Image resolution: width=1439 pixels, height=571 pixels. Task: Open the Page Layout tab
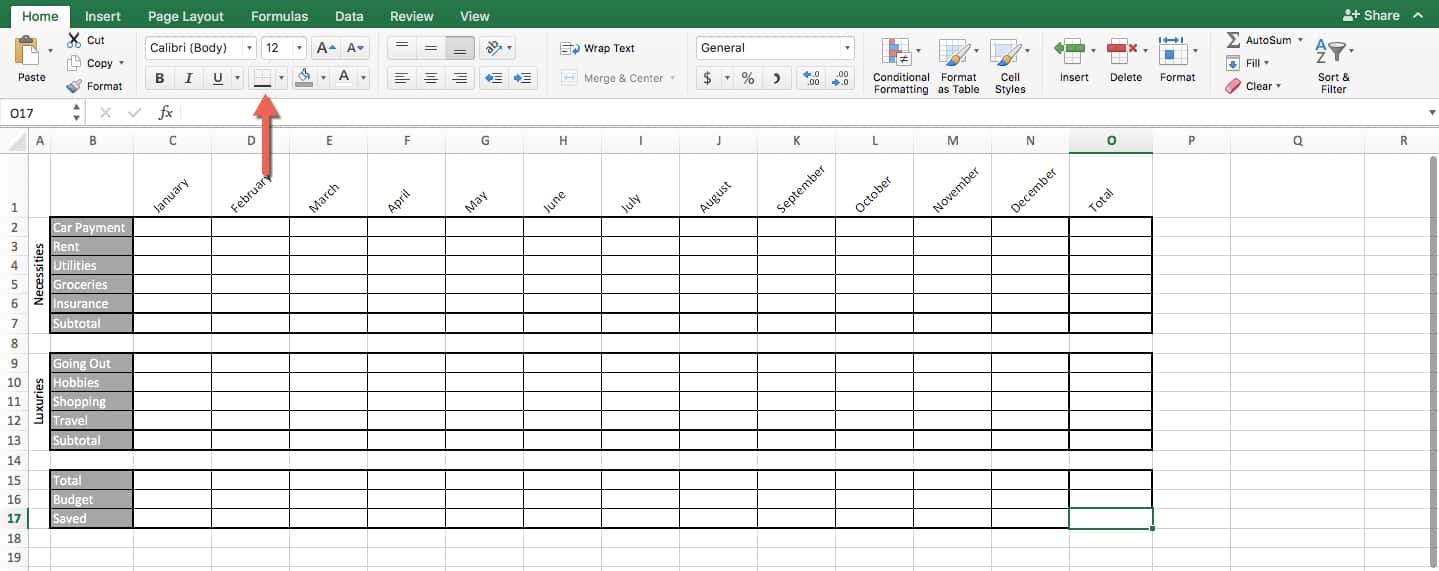coord(186,16)
